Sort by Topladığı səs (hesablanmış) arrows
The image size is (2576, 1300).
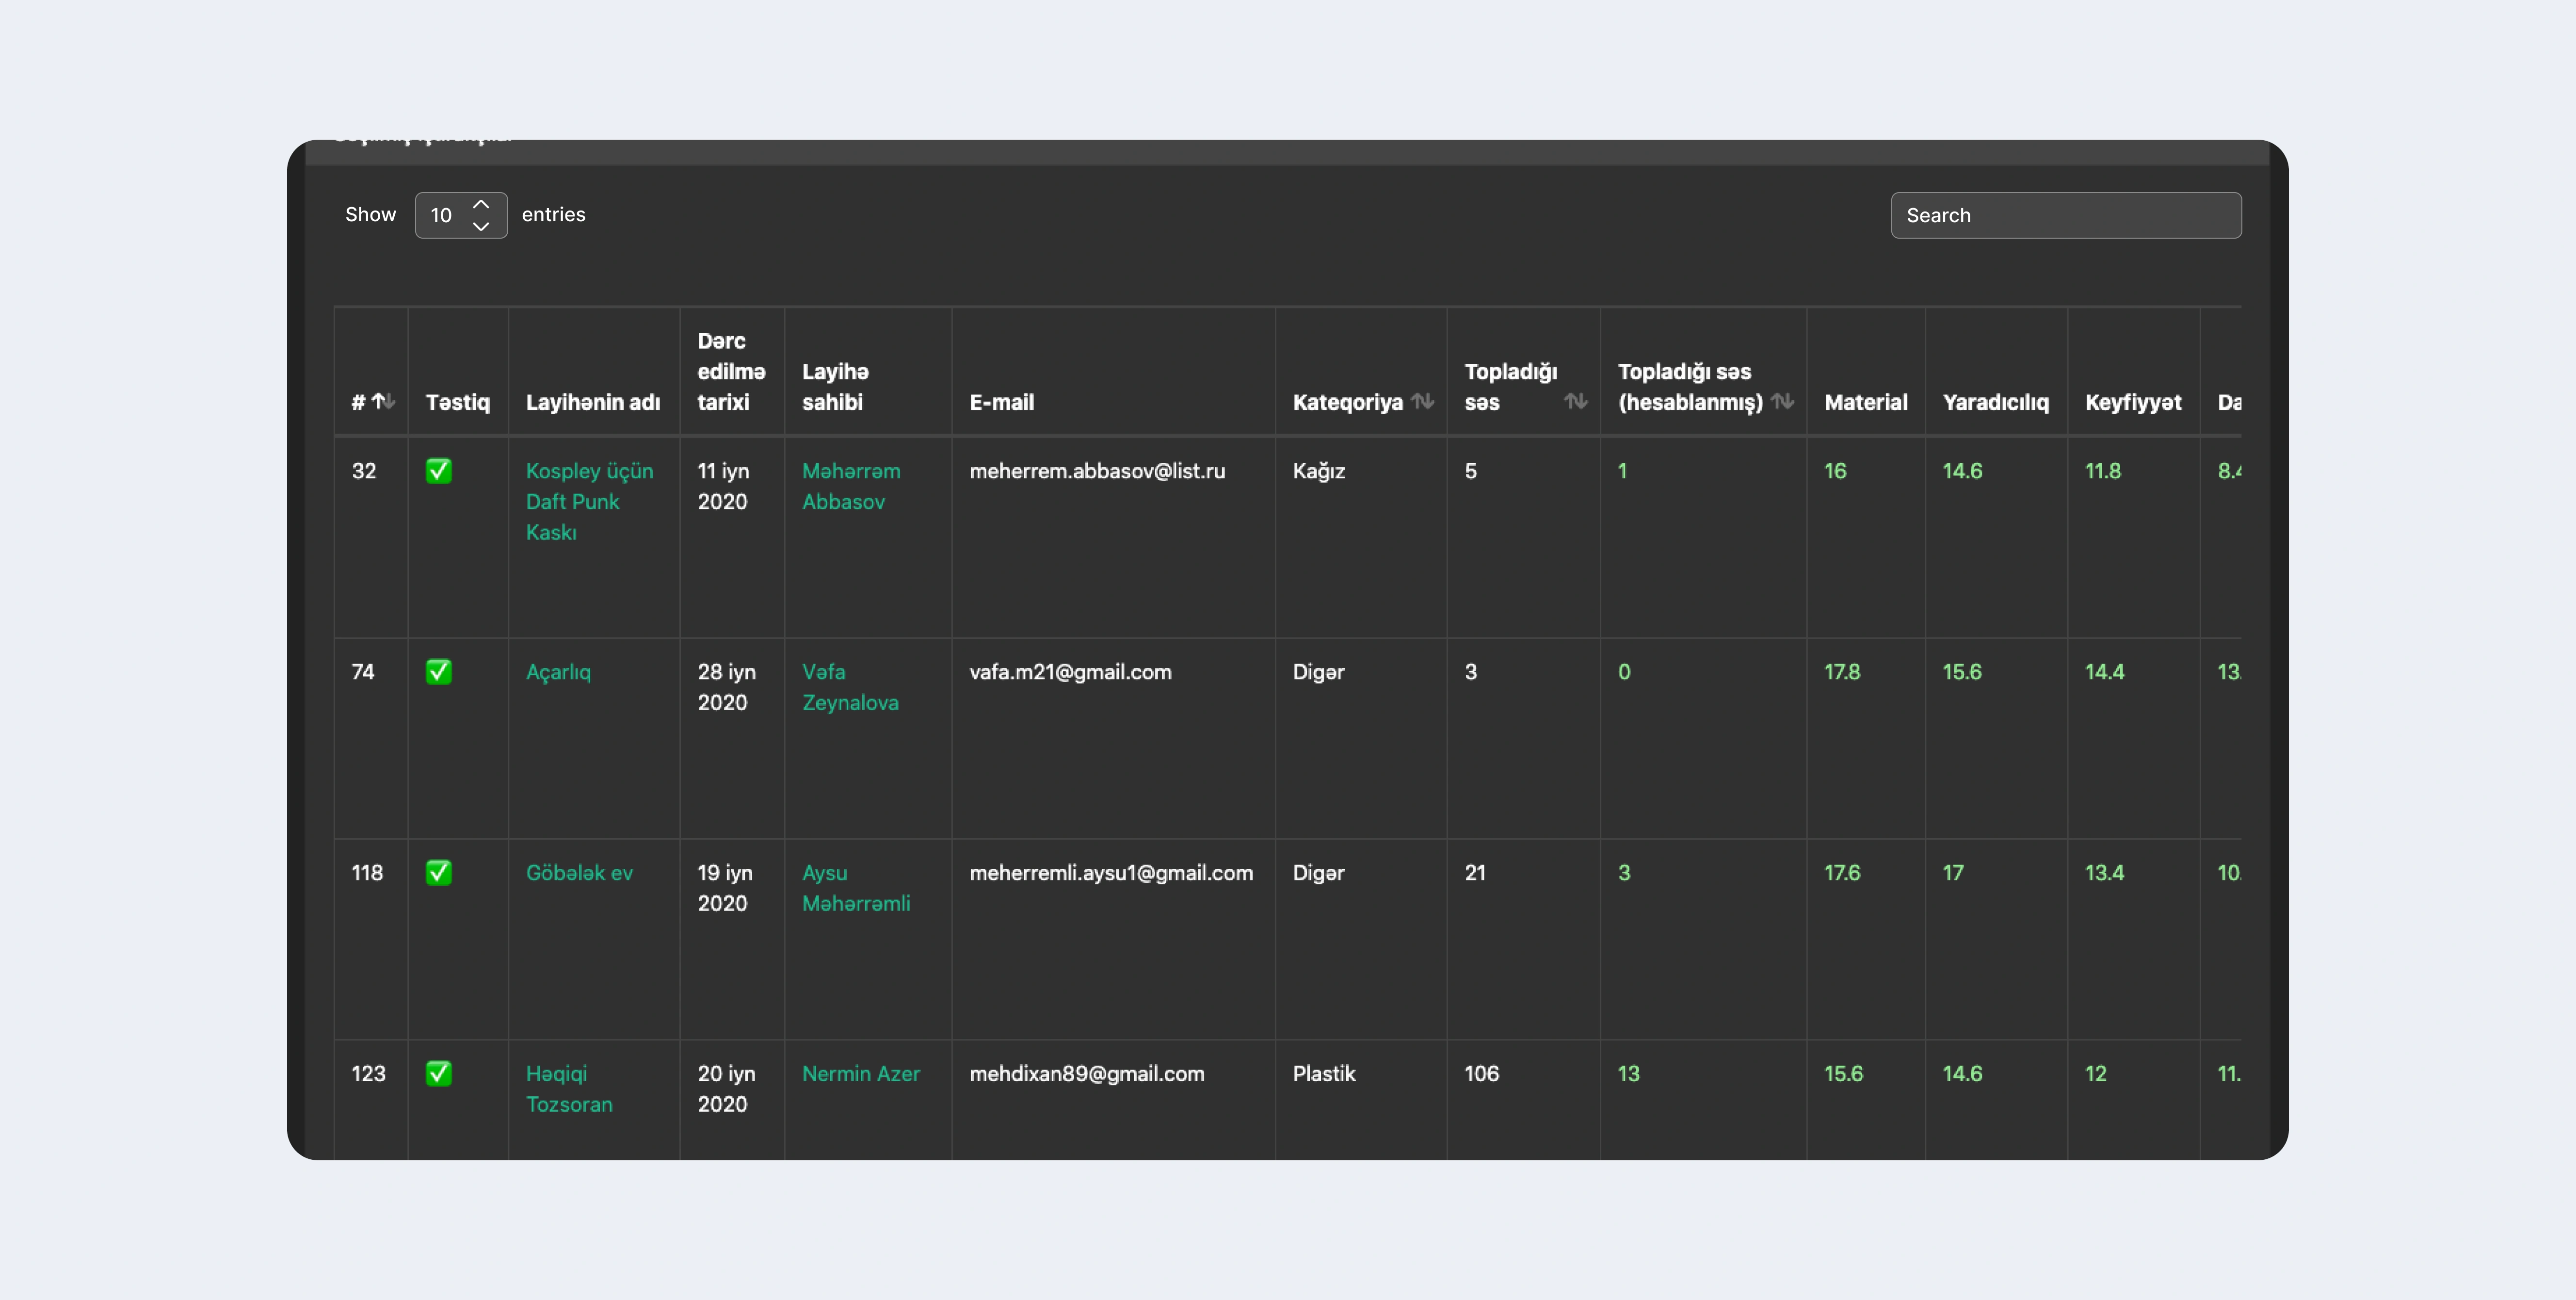click(1782, 402)
